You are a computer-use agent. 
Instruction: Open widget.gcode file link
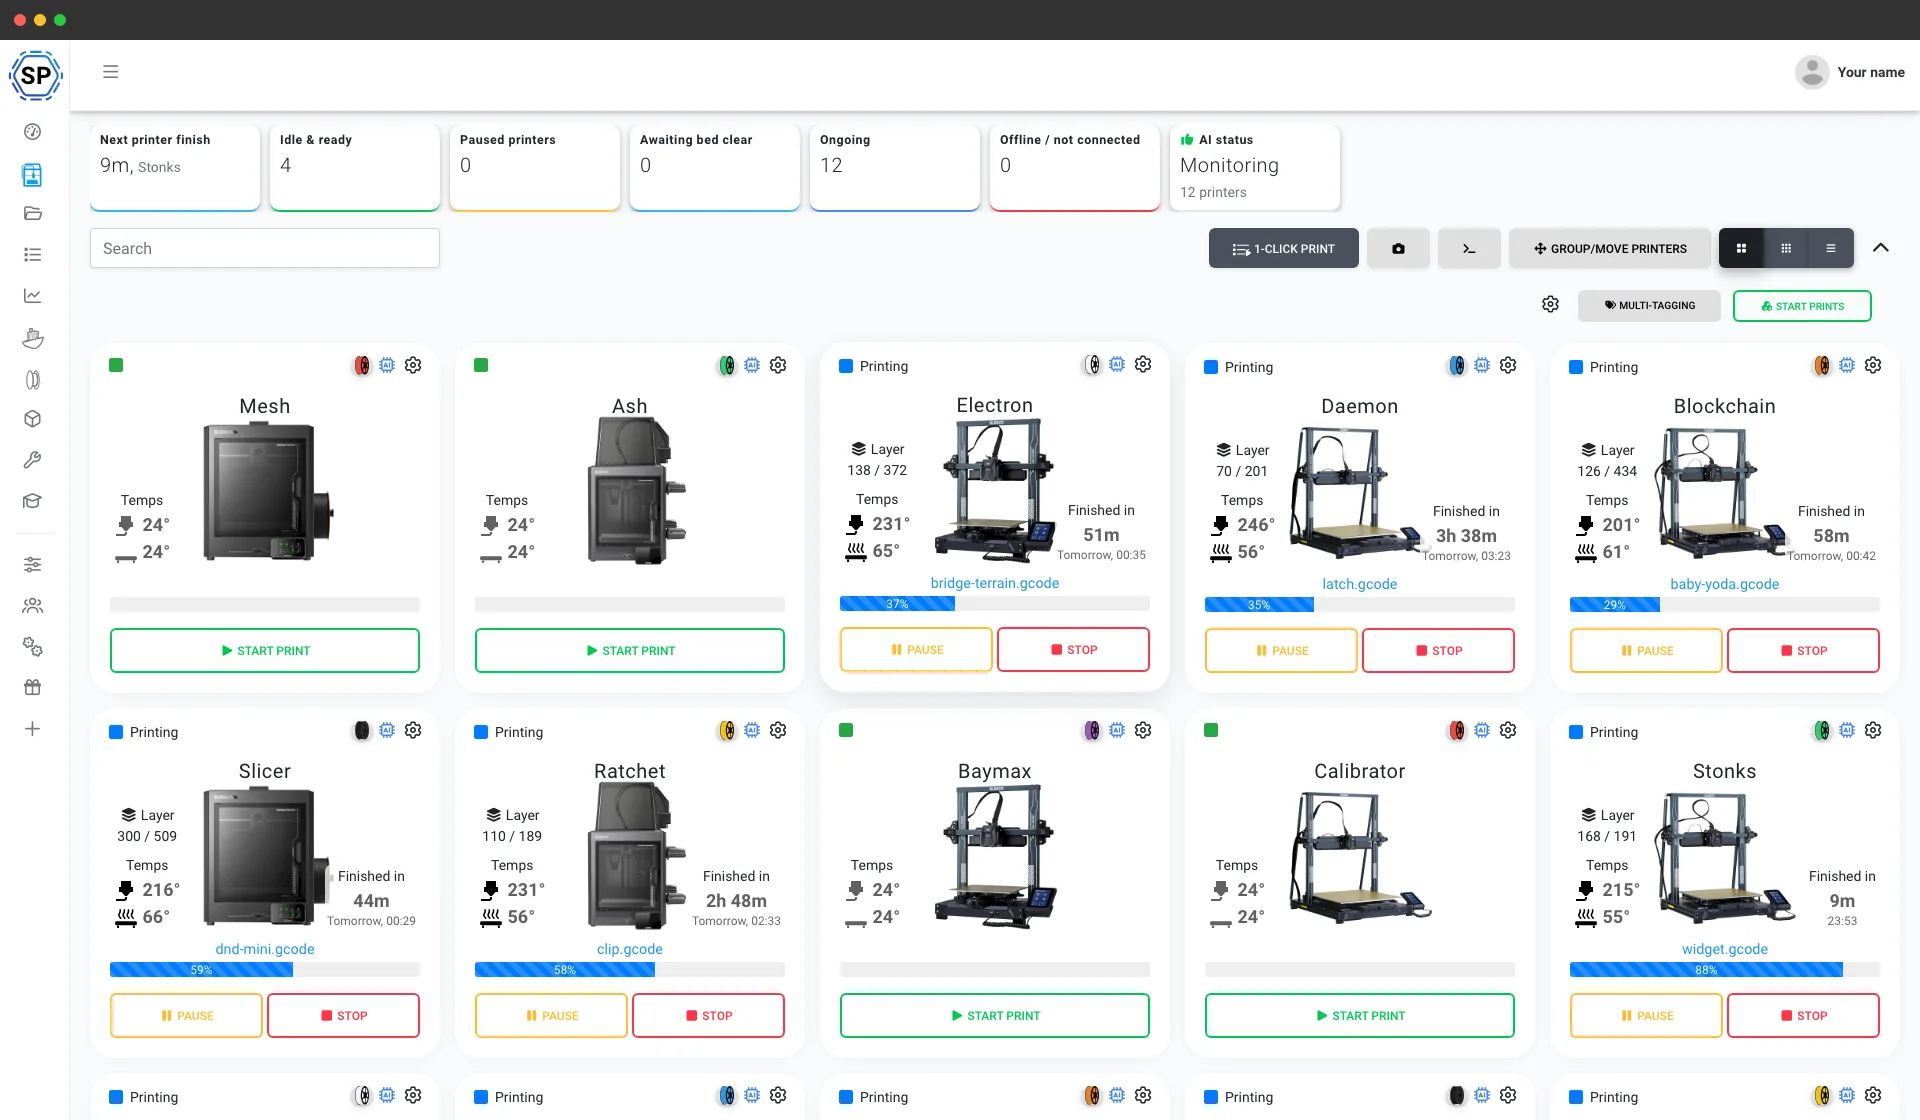point(1725,949)
